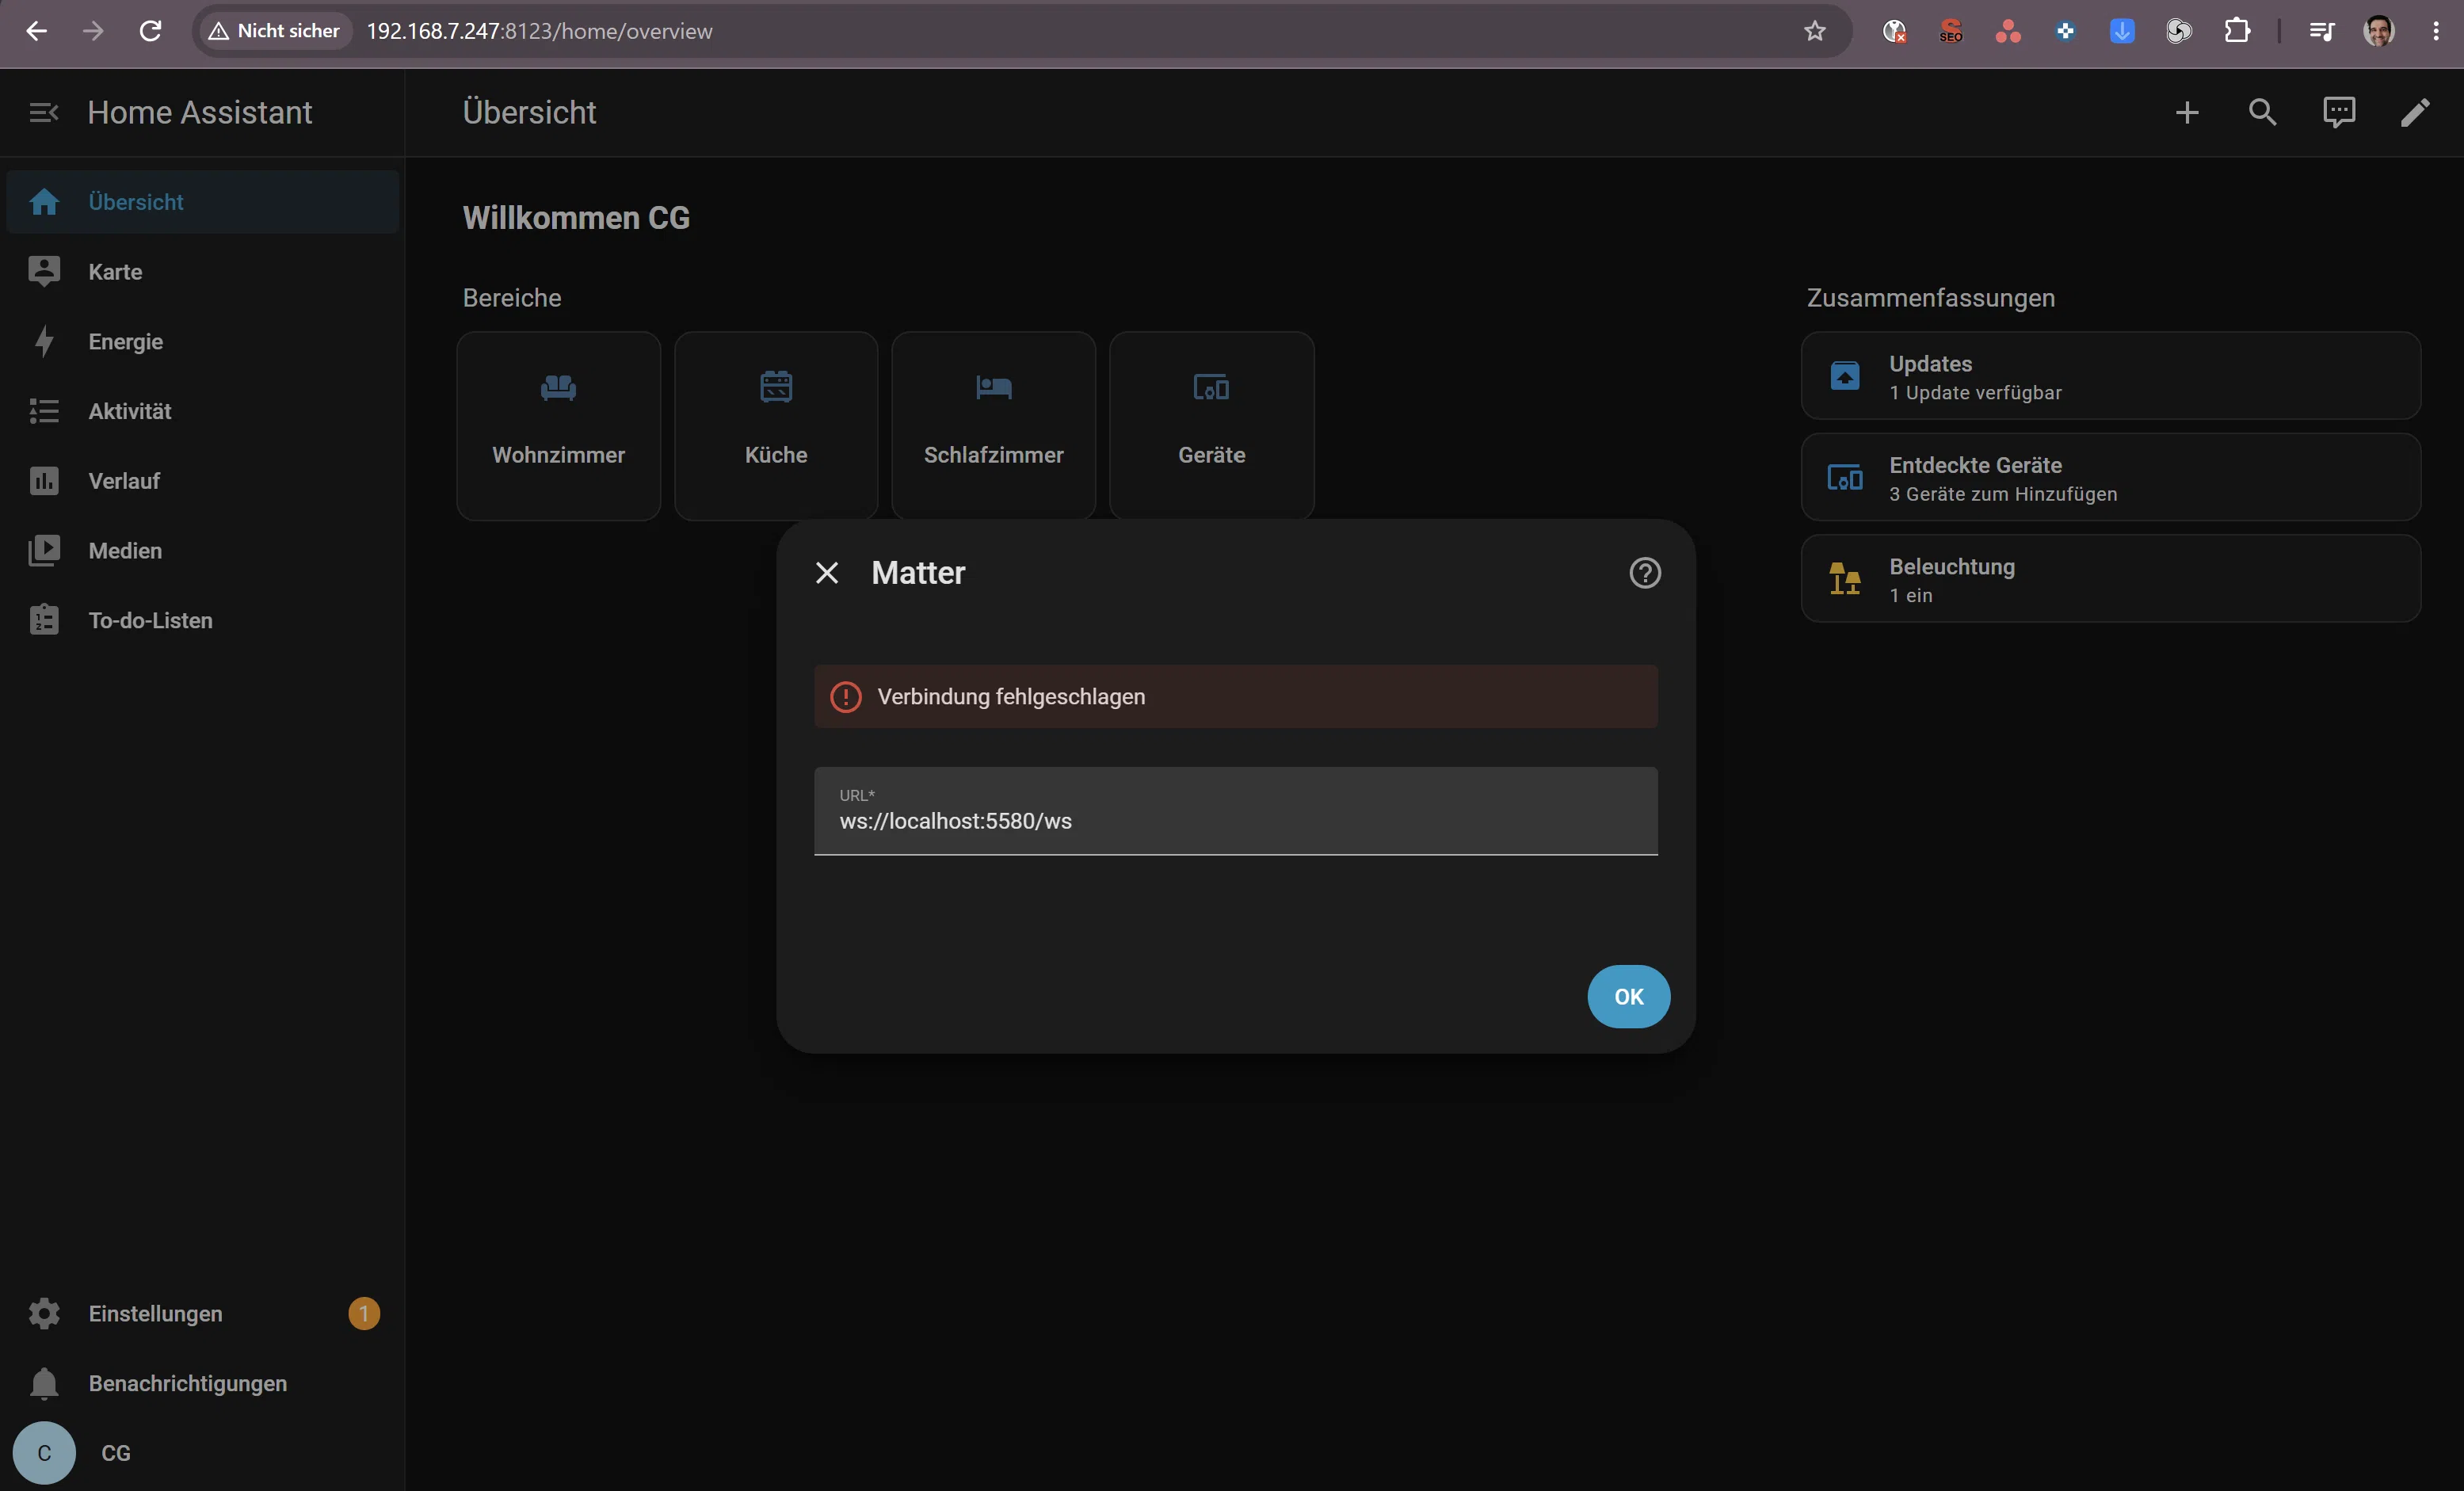Click the Verbindung fehlgeschlagen error message
Screen dimensions: 2464x1491
1236,697
